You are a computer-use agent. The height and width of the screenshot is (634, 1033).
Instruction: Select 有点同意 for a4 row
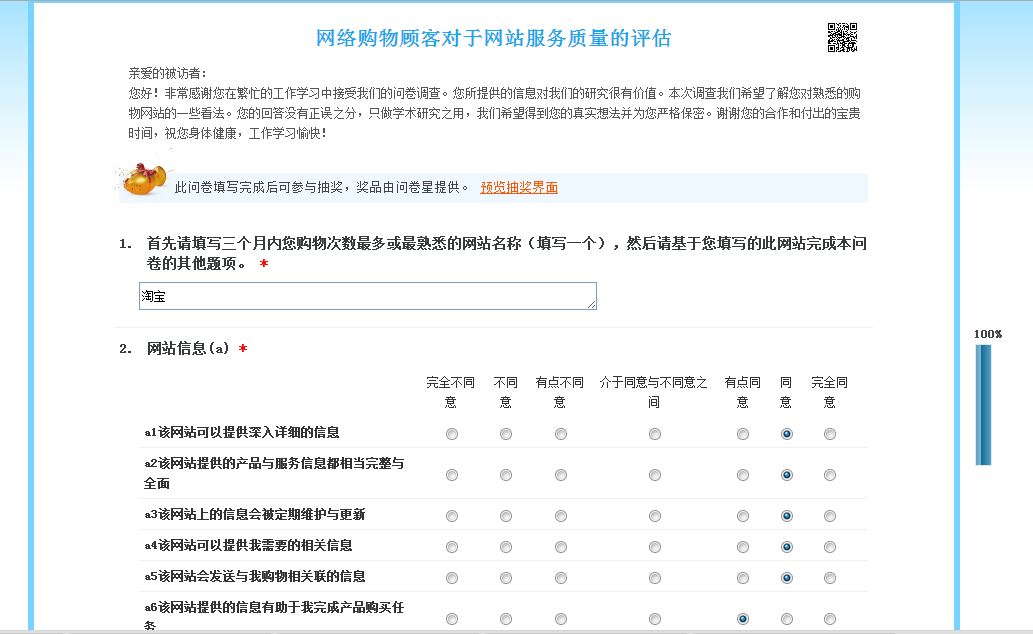(x=743, y=547)
